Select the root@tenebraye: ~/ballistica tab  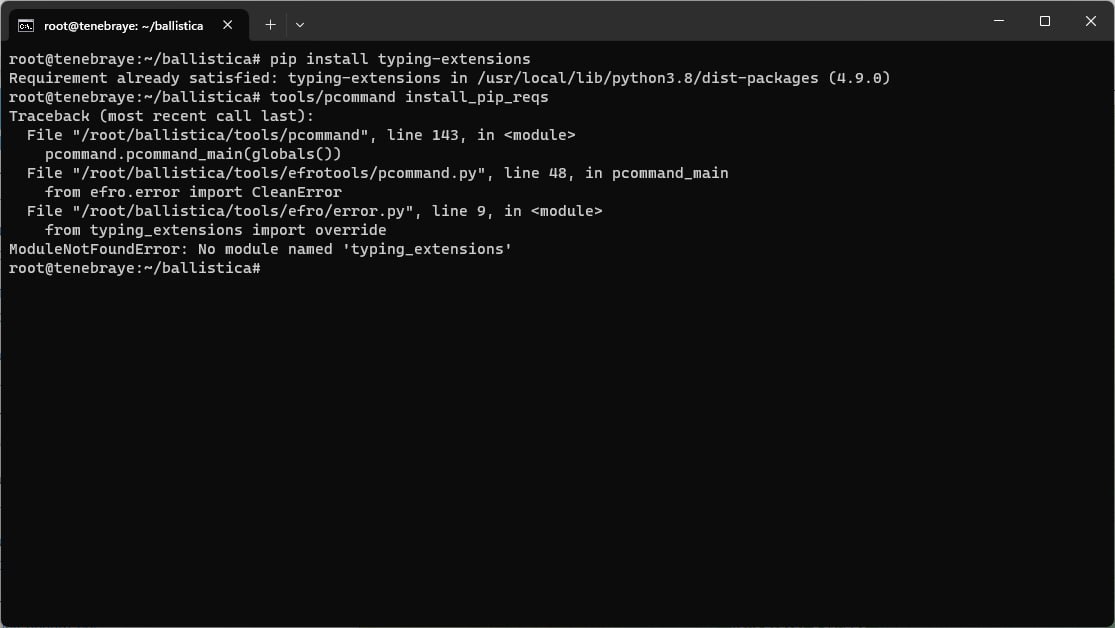pyautogui.click(x=123, y=25)
